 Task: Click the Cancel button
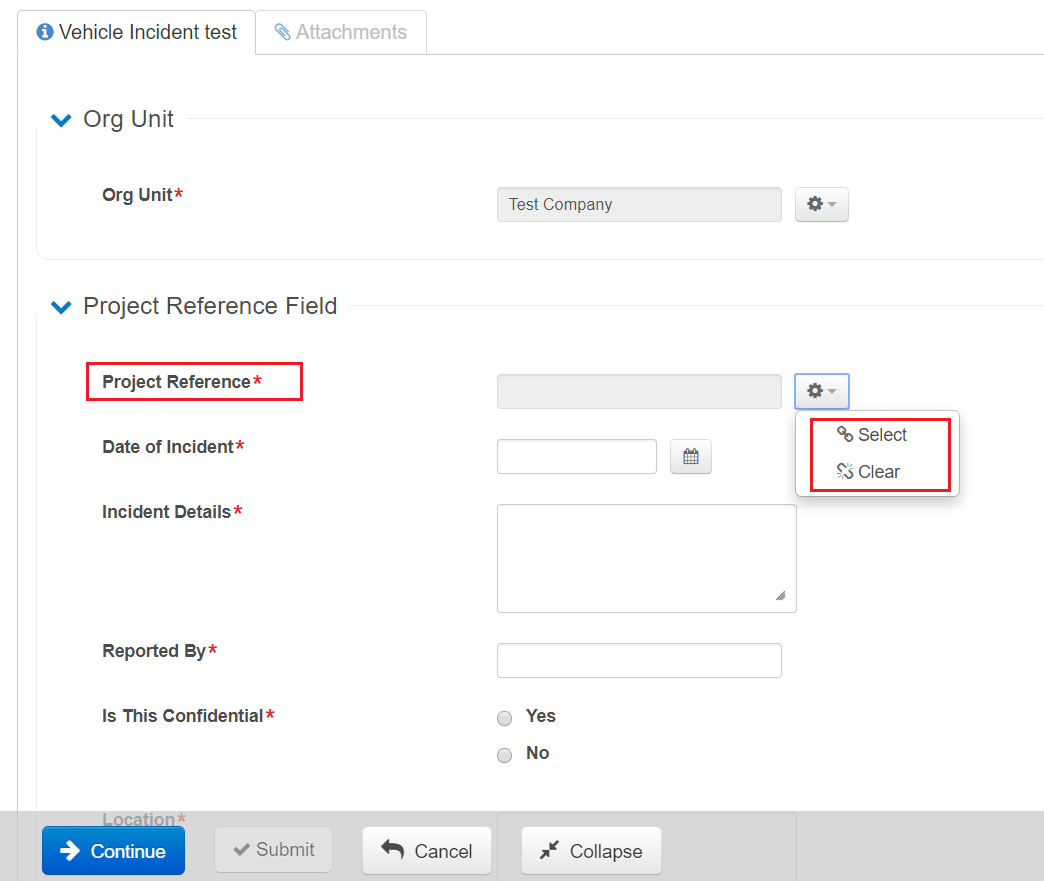pyautogui.click(x=427, y=851)
